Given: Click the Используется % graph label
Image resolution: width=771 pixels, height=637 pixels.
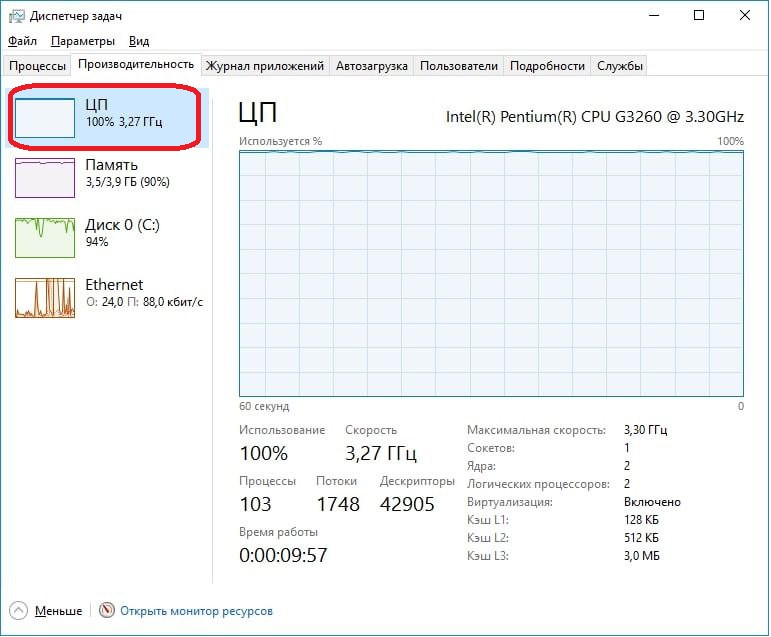Looking at the screenshot, I should tap(280, 141).
